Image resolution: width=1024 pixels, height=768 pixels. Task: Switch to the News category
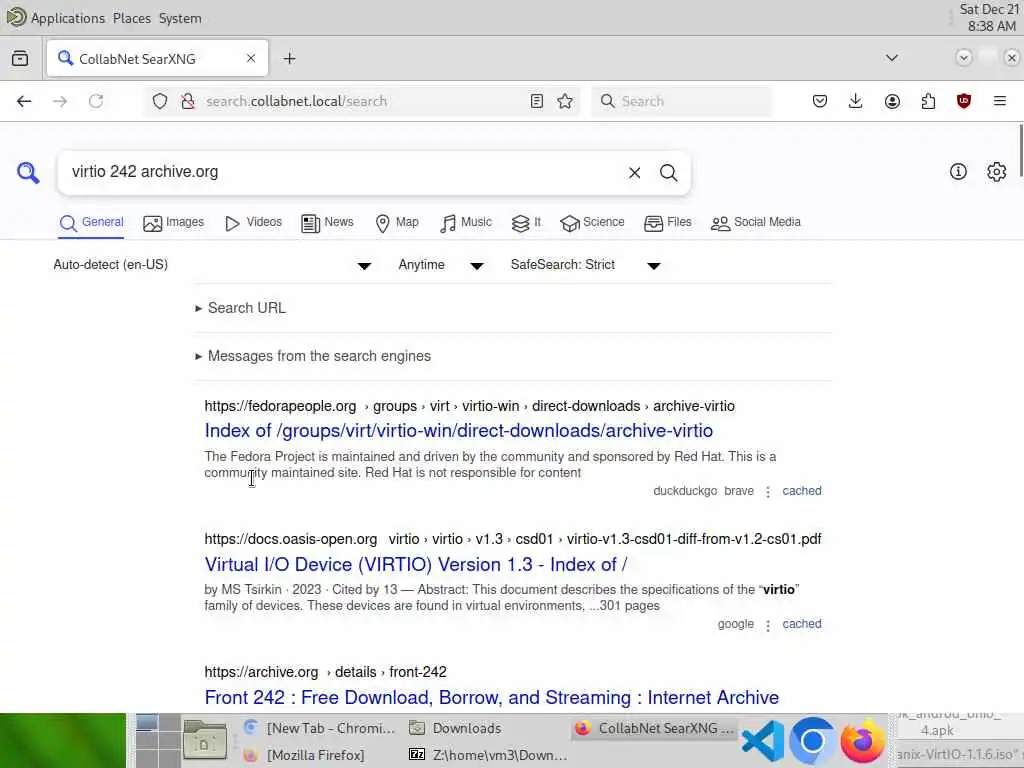pyautogui.click(x=327, y=223)
